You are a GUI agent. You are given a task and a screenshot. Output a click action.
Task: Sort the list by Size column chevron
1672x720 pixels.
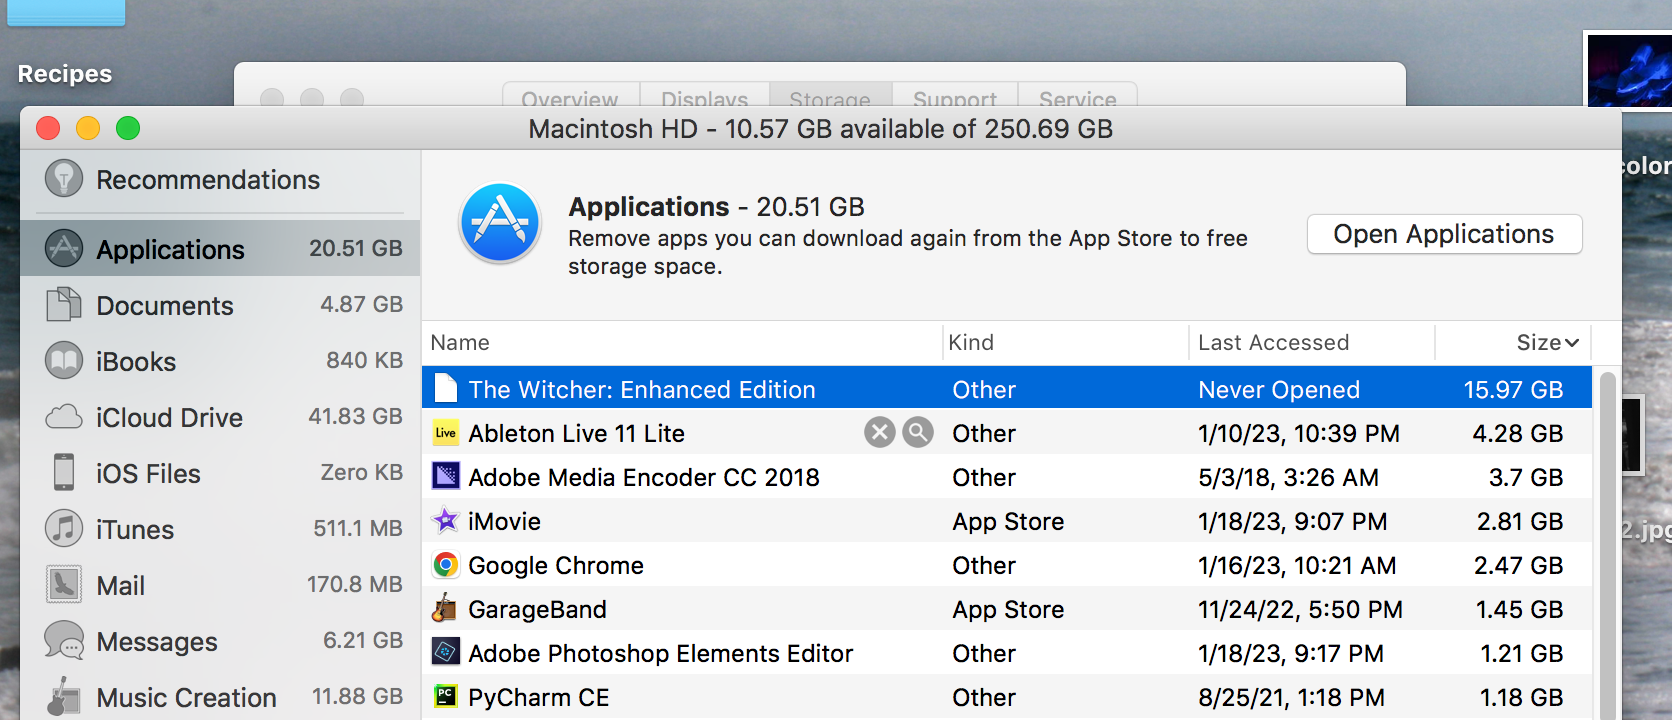[1572, 343]
